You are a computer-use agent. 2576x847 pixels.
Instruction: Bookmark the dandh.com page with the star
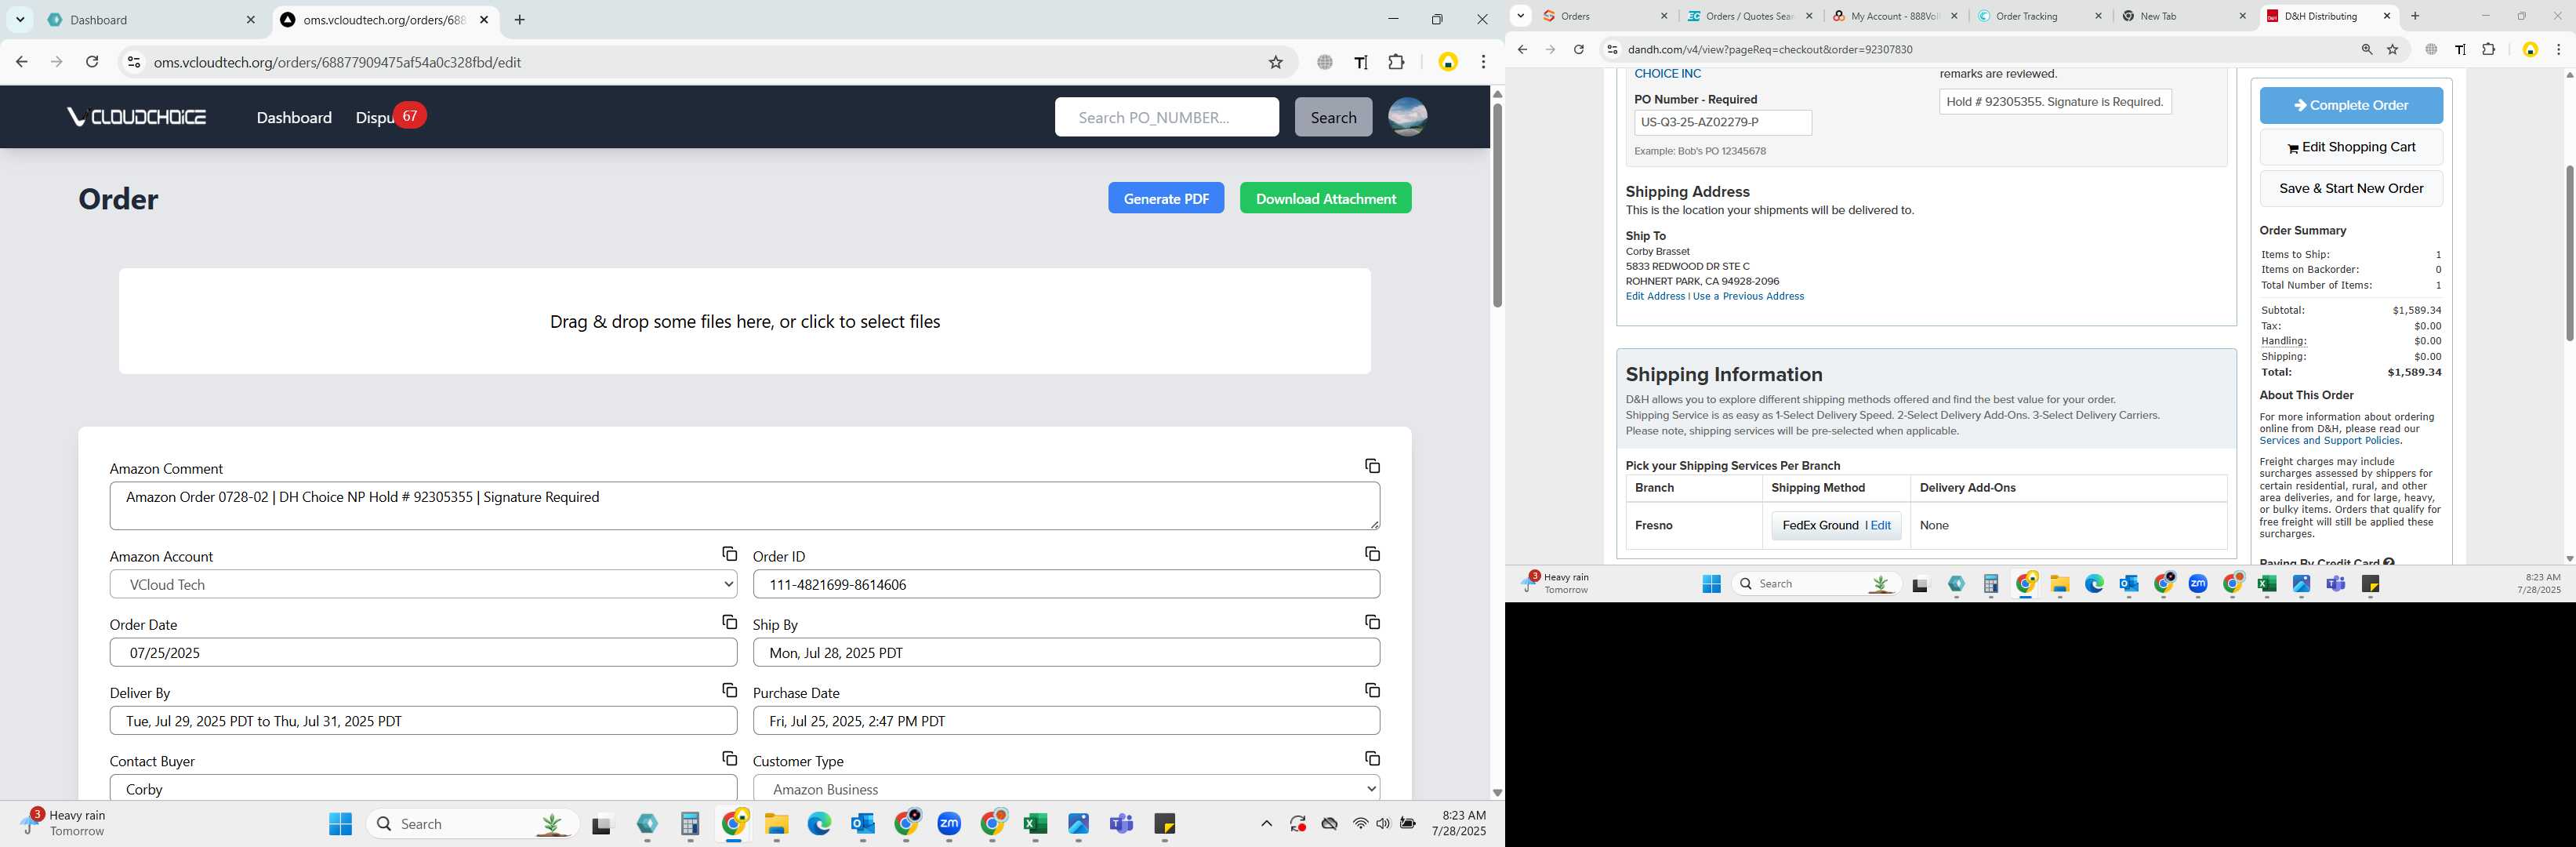2392,49
